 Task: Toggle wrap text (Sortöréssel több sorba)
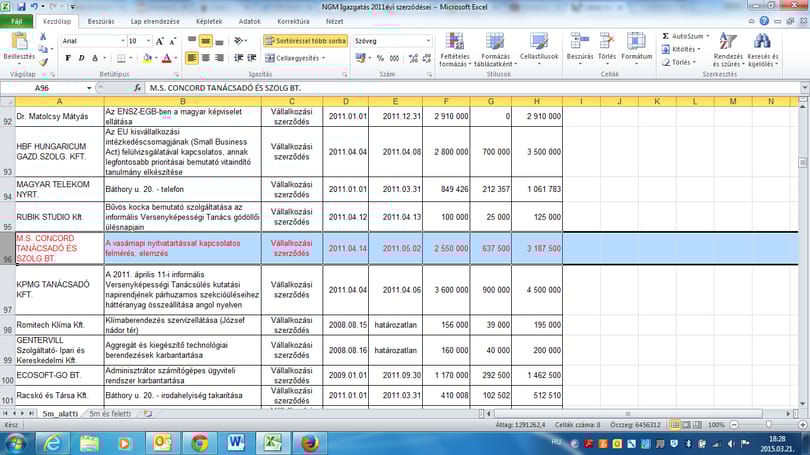[x=305, y=41]
